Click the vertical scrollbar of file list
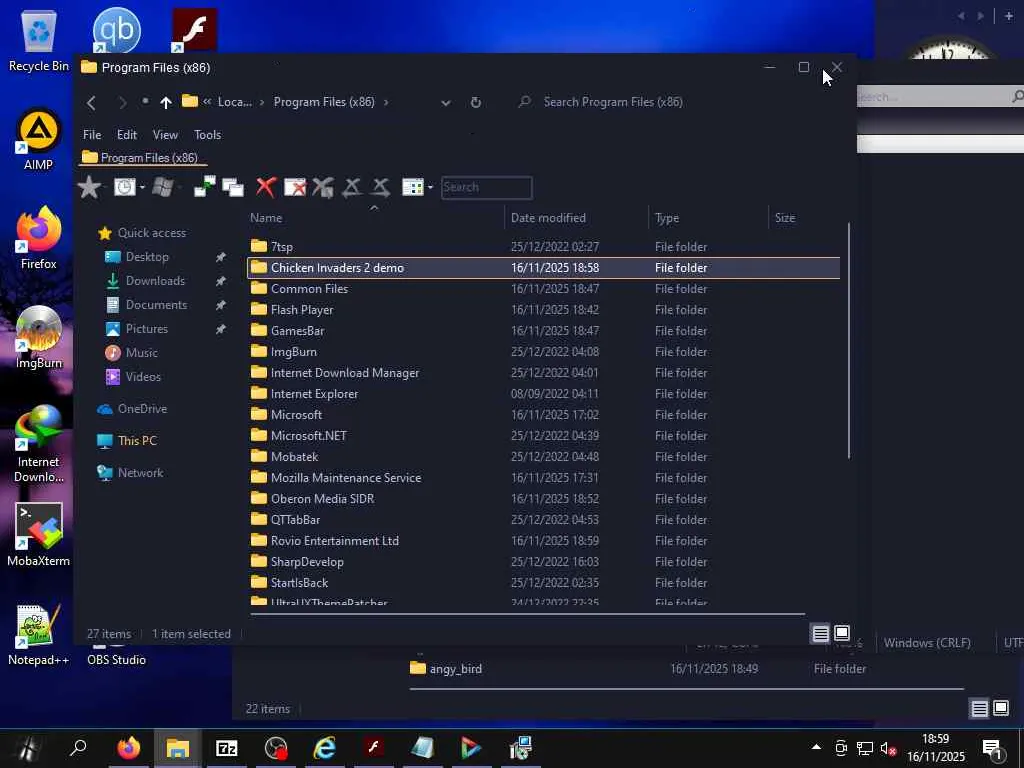Image resolution: width=1024 pixels, height=768 pixels. click(x=848, y=340)
